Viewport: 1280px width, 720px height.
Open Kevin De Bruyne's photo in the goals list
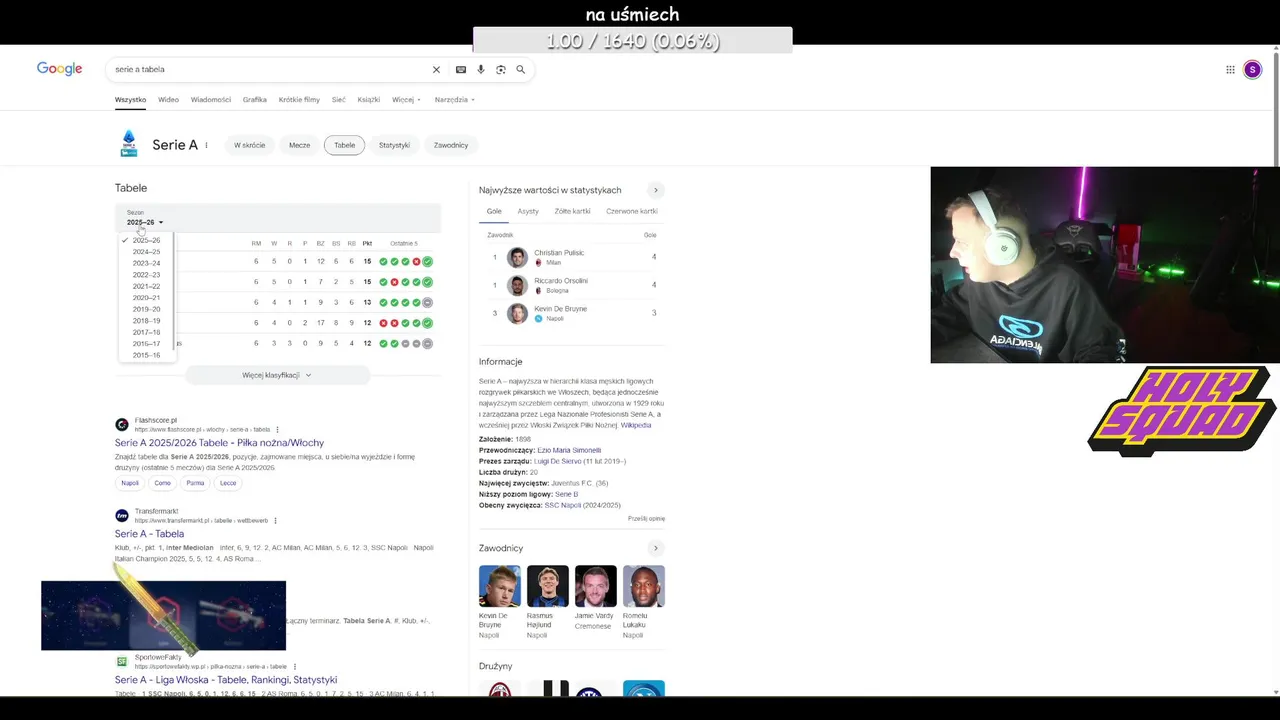[x=517, y=313]
